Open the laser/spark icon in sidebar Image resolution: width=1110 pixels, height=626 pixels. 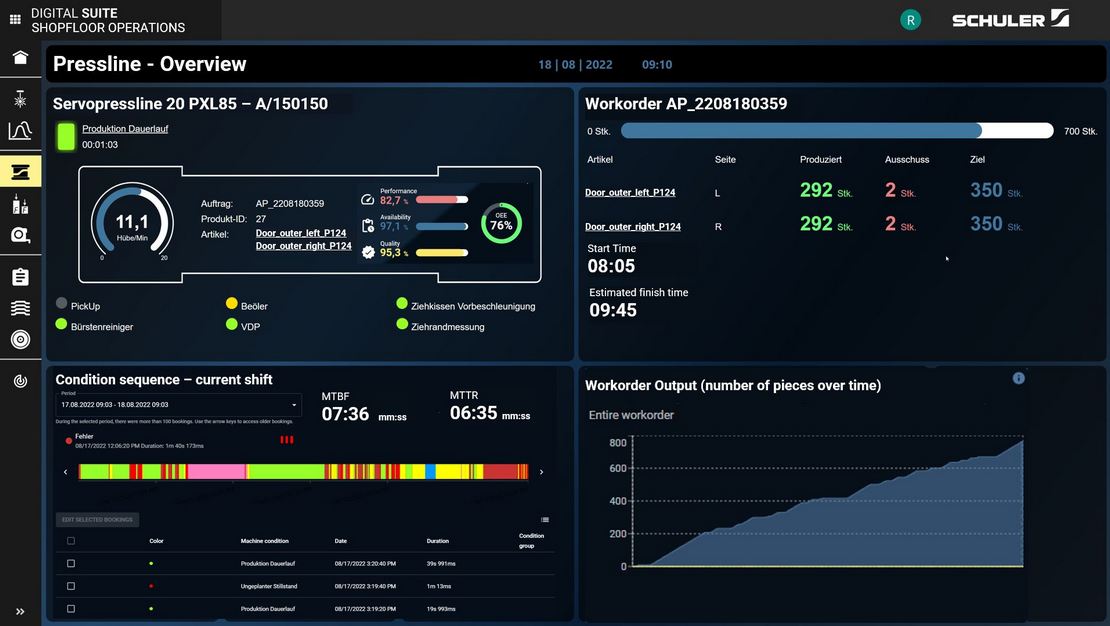[x=21, y=98]
